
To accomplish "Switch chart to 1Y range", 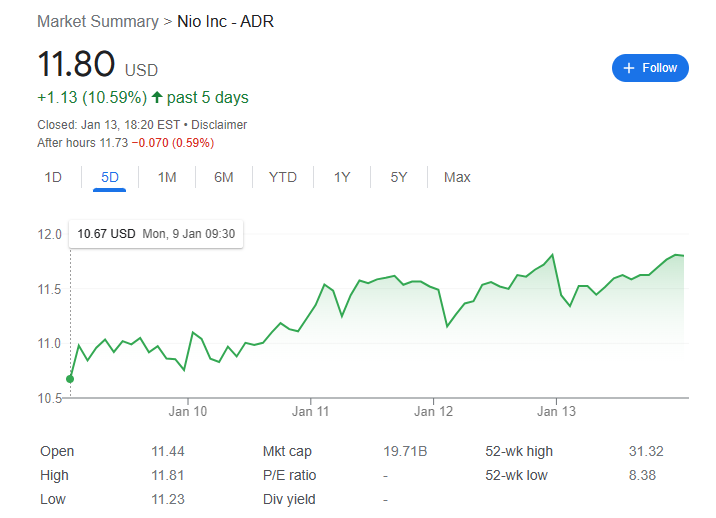I will 342,177.
